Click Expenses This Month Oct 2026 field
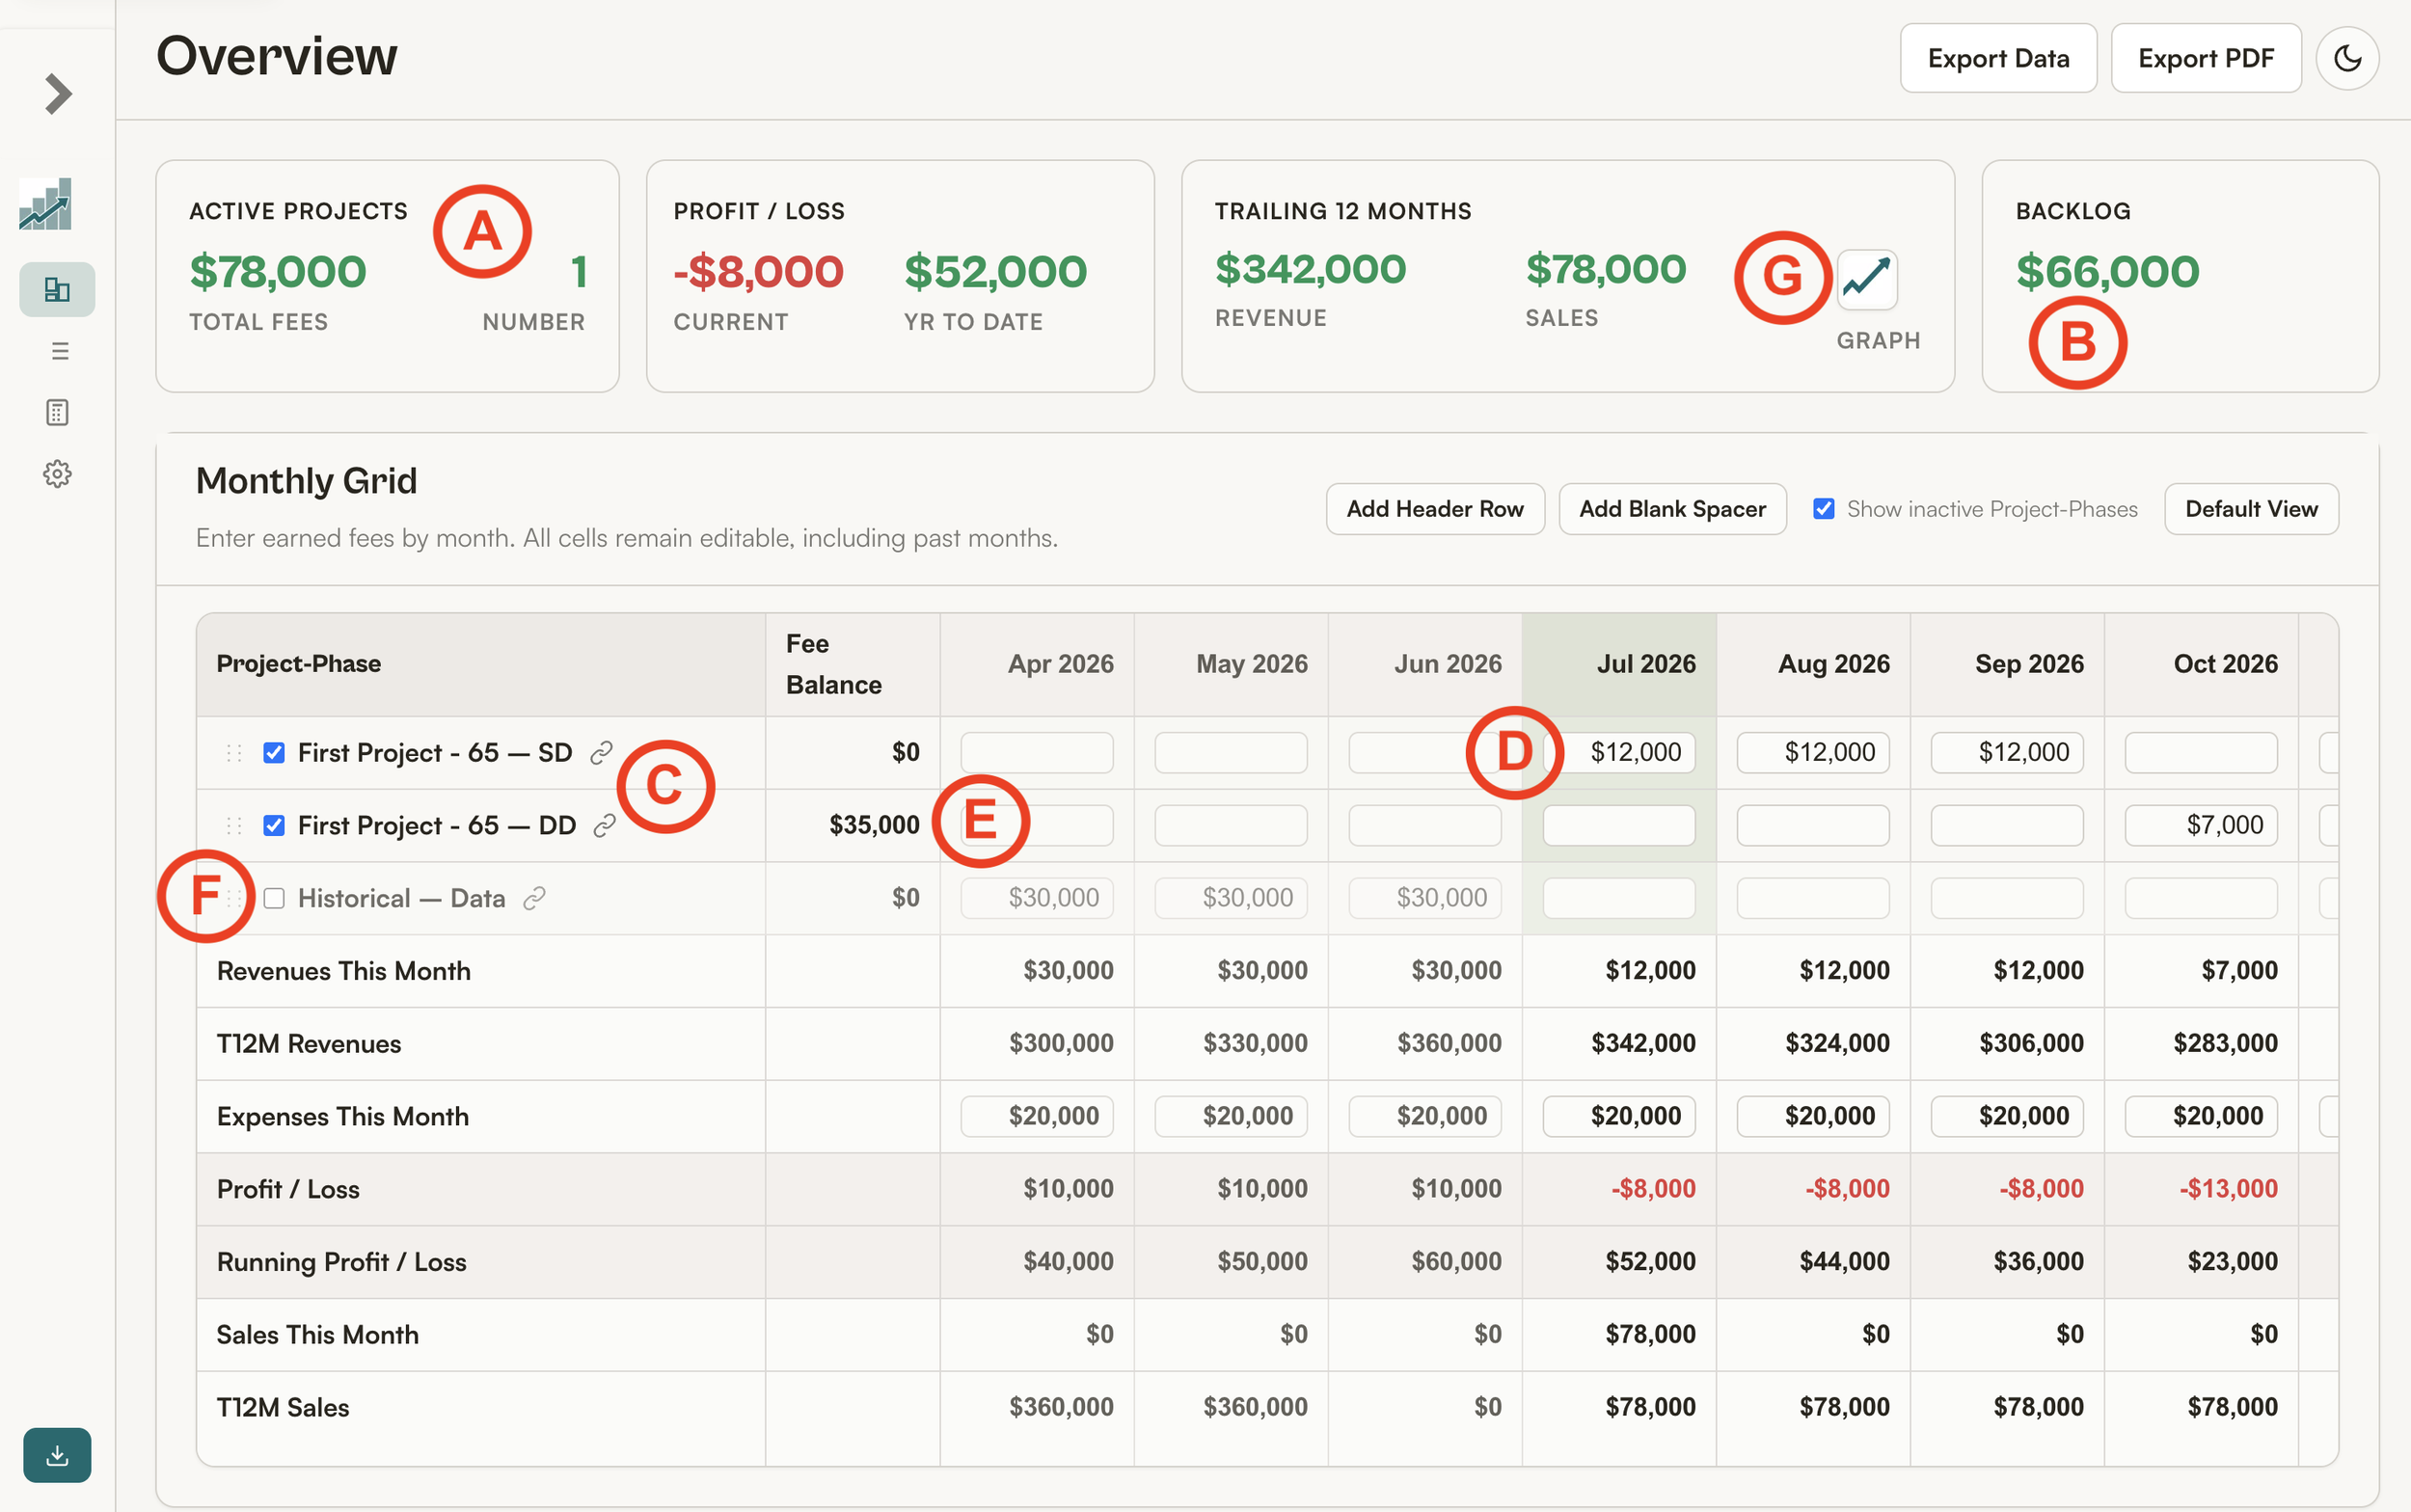 pyautogui.click(x=2200, y=1116)
